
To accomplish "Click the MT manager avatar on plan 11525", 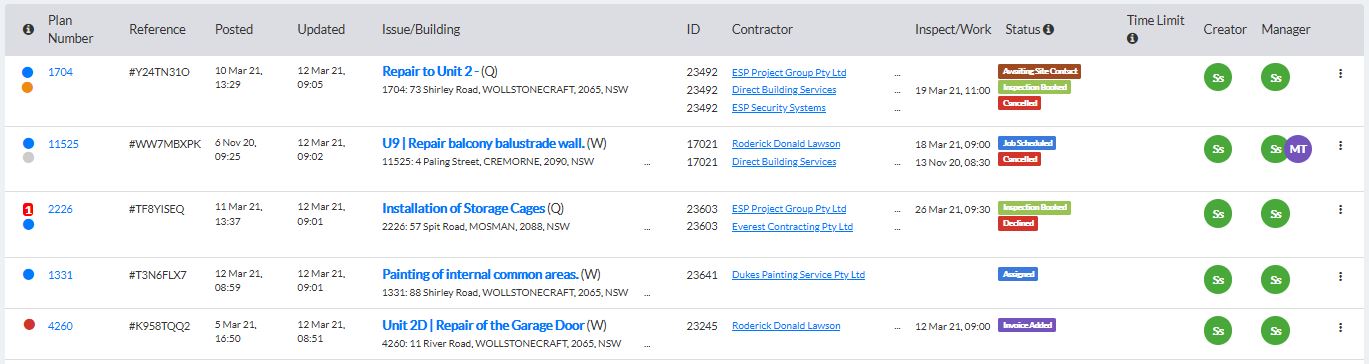I will click(x=1298, y=149).
